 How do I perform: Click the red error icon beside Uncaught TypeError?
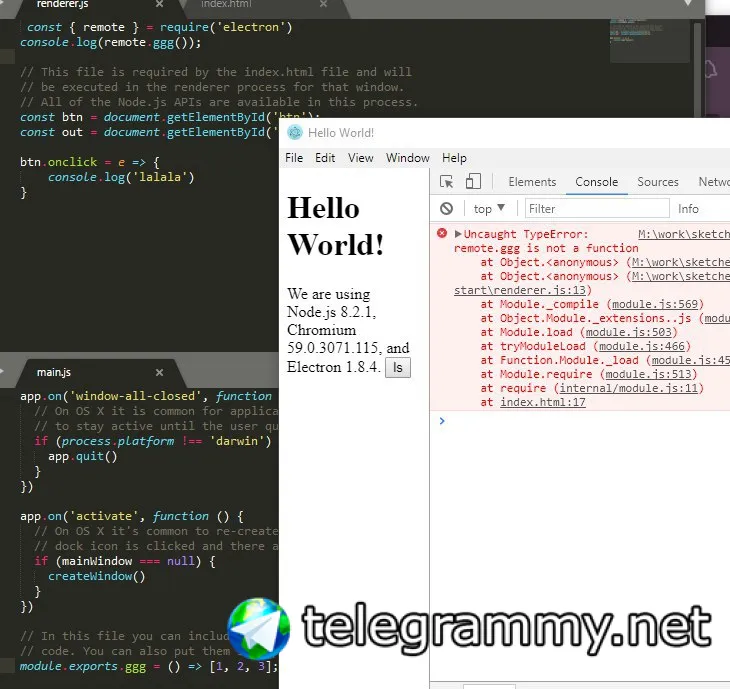tap(442, 233)
